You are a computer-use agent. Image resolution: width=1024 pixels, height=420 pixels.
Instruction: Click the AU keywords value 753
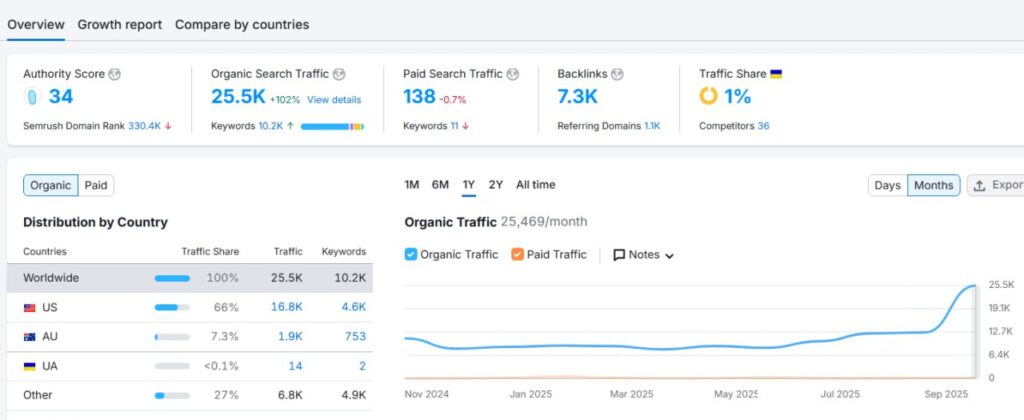click(355, 336)
